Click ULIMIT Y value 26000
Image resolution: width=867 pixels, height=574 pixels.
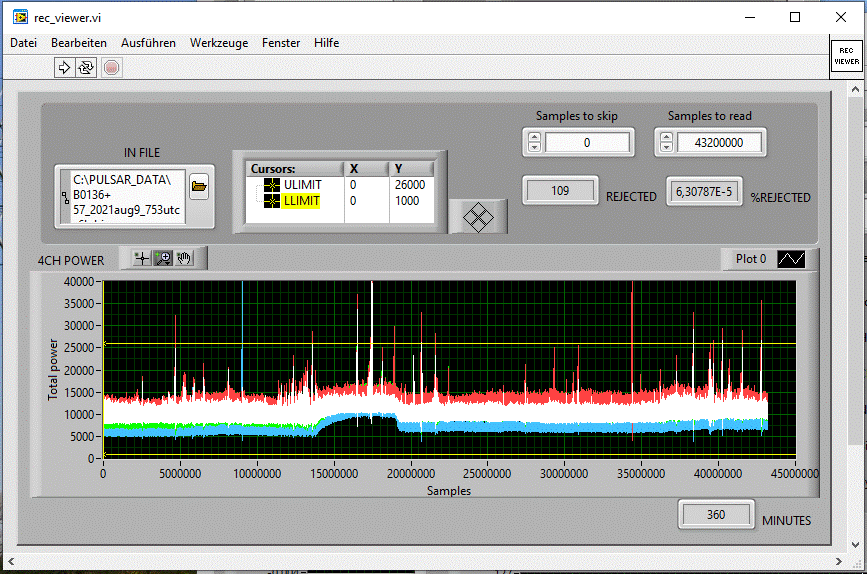[x=410, y=185]
